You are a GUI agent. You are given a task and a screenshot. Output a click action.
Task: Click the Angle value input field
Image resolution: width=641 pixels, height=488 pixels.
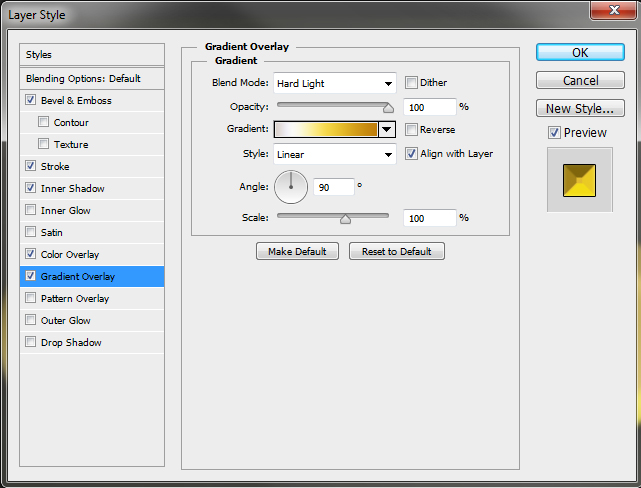(334, 187)
